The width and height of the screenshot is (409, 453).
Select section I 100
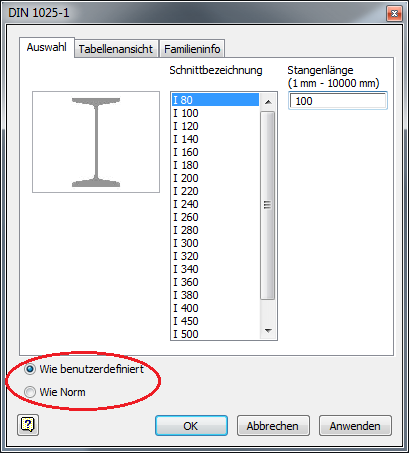pyautogui.click(x=215, y=113)
